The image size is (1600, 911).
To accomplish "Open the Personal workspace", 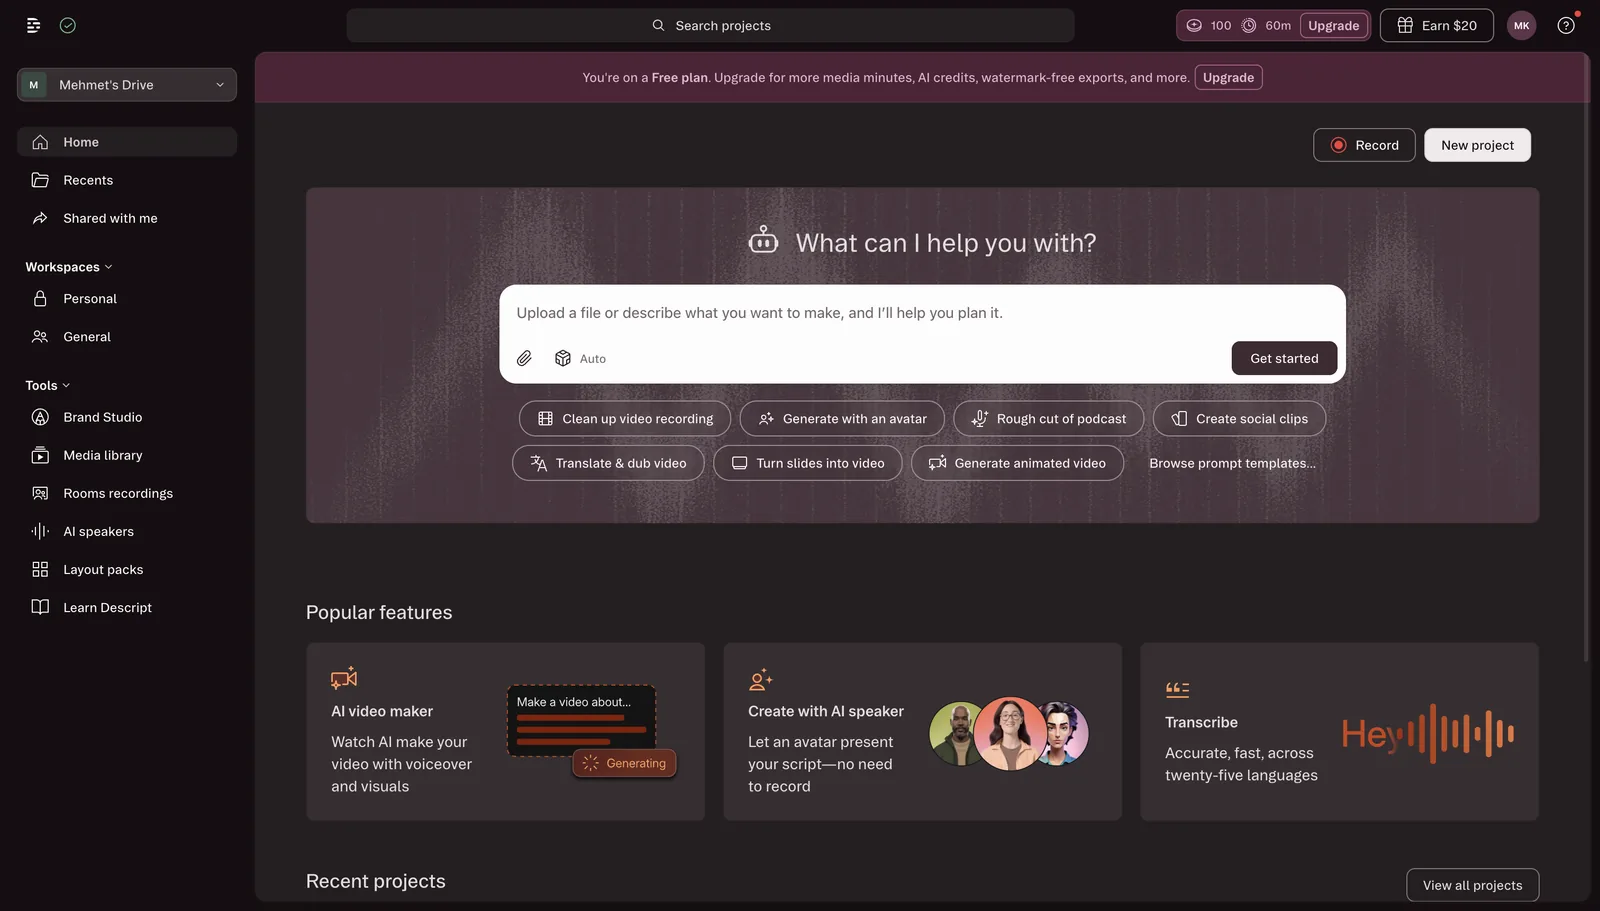I will [127, 299].
